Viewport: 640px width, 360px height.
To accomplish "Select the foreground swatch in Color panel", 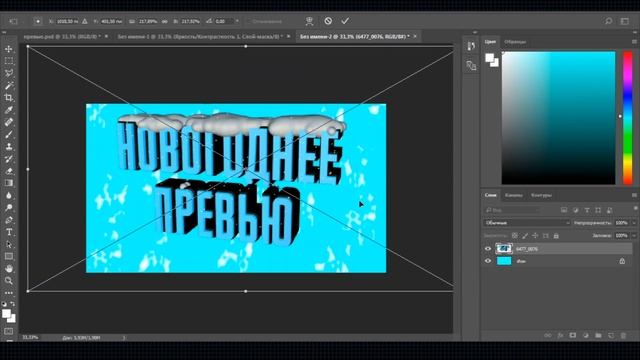I will click(489, 58).
